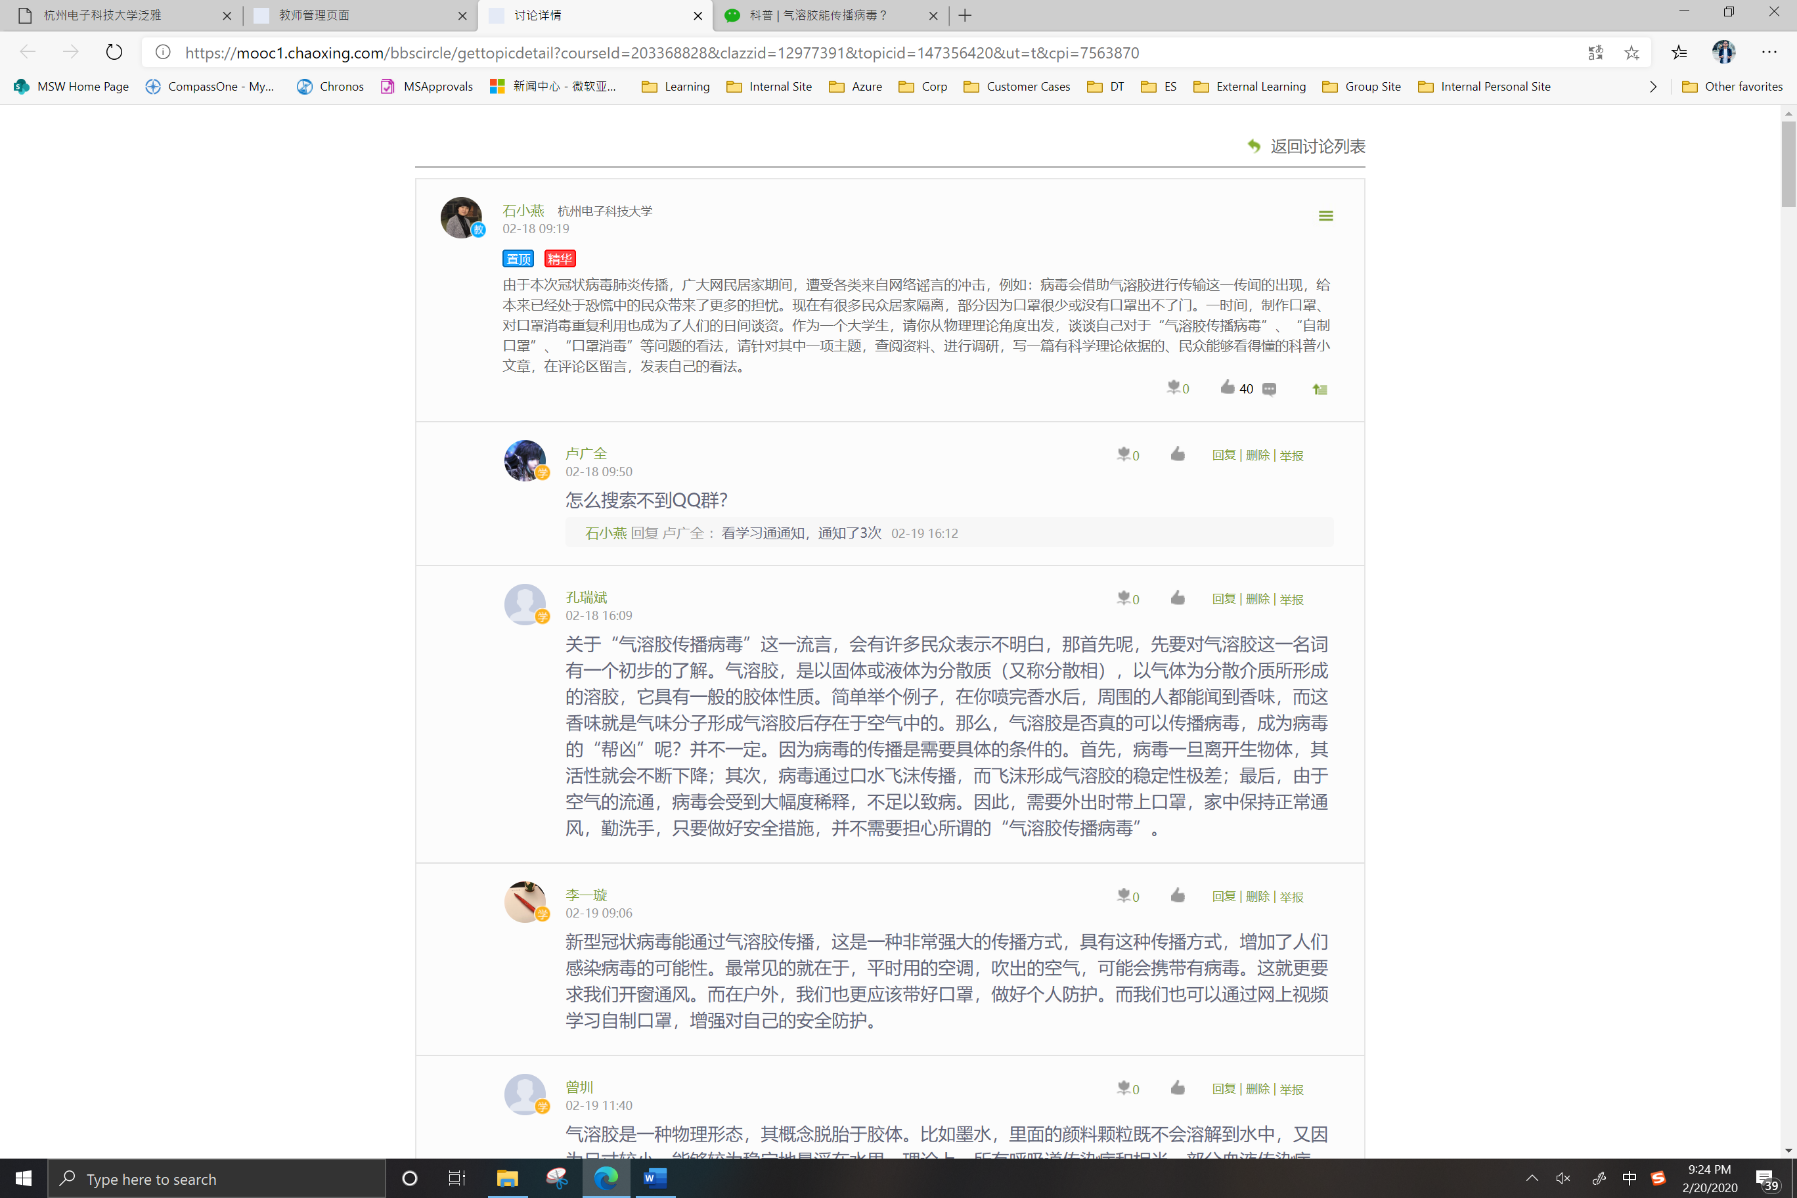
Task: Open browser settings and more menu
Action: pos(1769,52)
